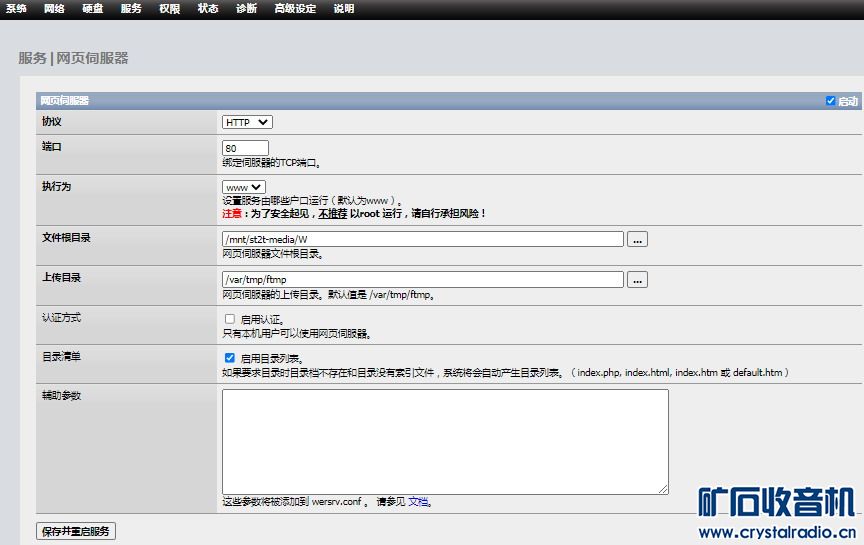
Task: Click the 目录清单 row label
Action: tap(61, 357)
